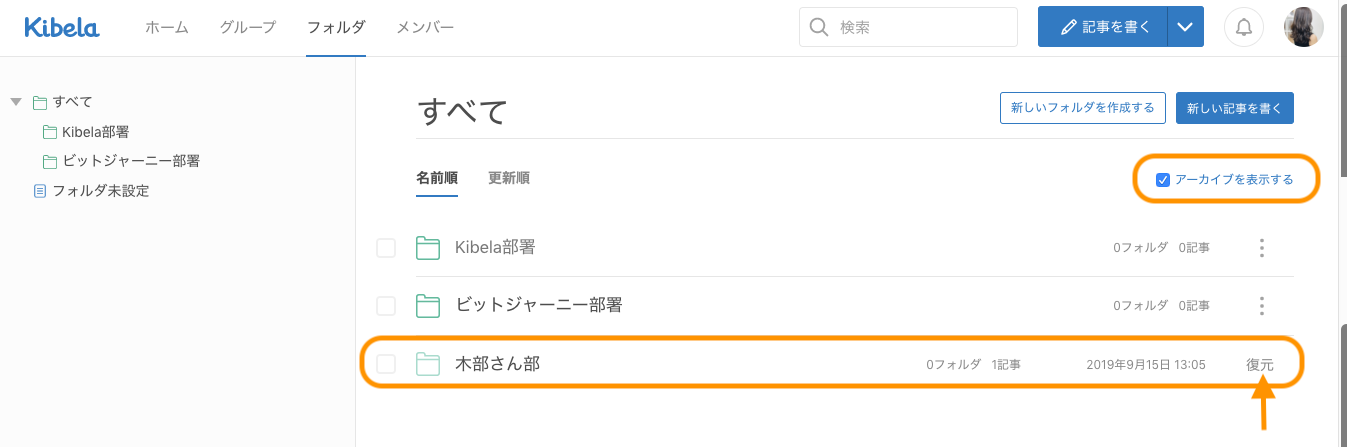Click the ビットジャーニー部署 folder icon in list
Image resolution: width=1347 pixels, height=447 pixels.
click(x=428, y=305)
